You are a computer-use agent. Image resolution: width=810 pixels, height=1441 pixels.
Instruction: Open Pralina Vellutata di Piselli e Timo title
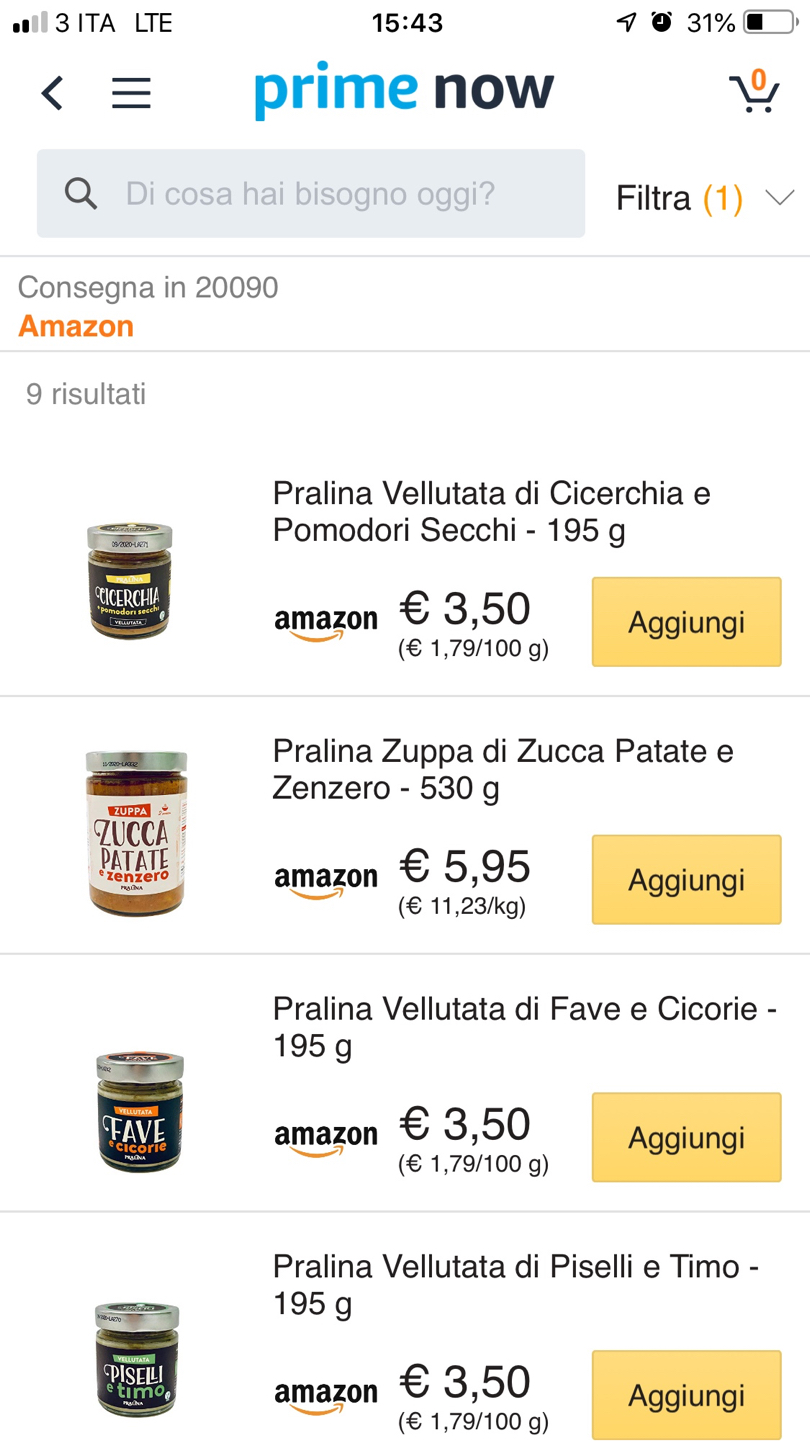(x=515, y=1285)
